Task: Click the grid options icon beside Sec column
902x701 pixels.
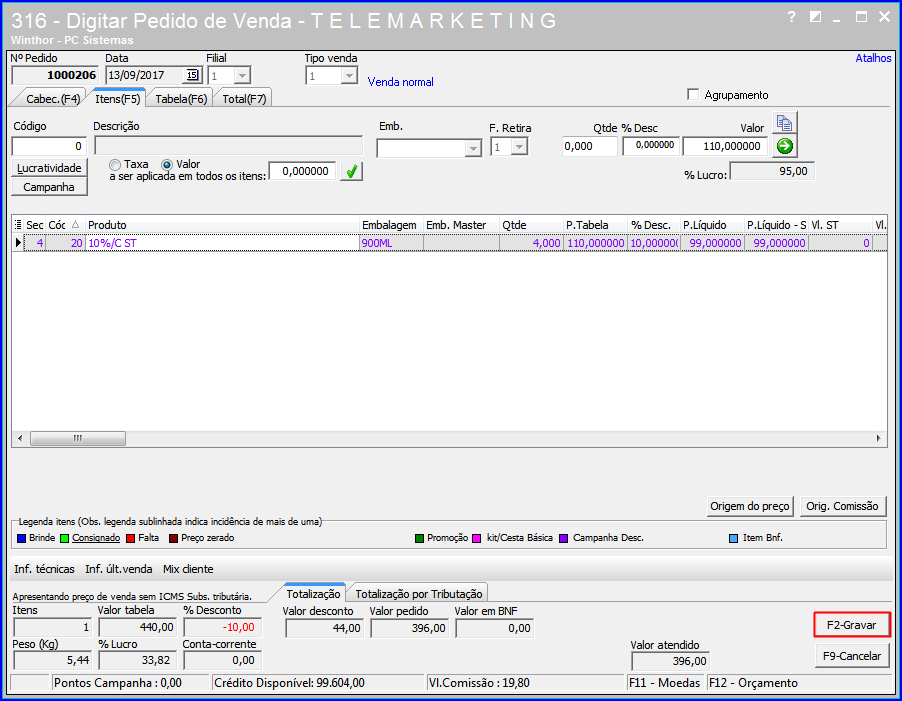Action: (18, 225)
